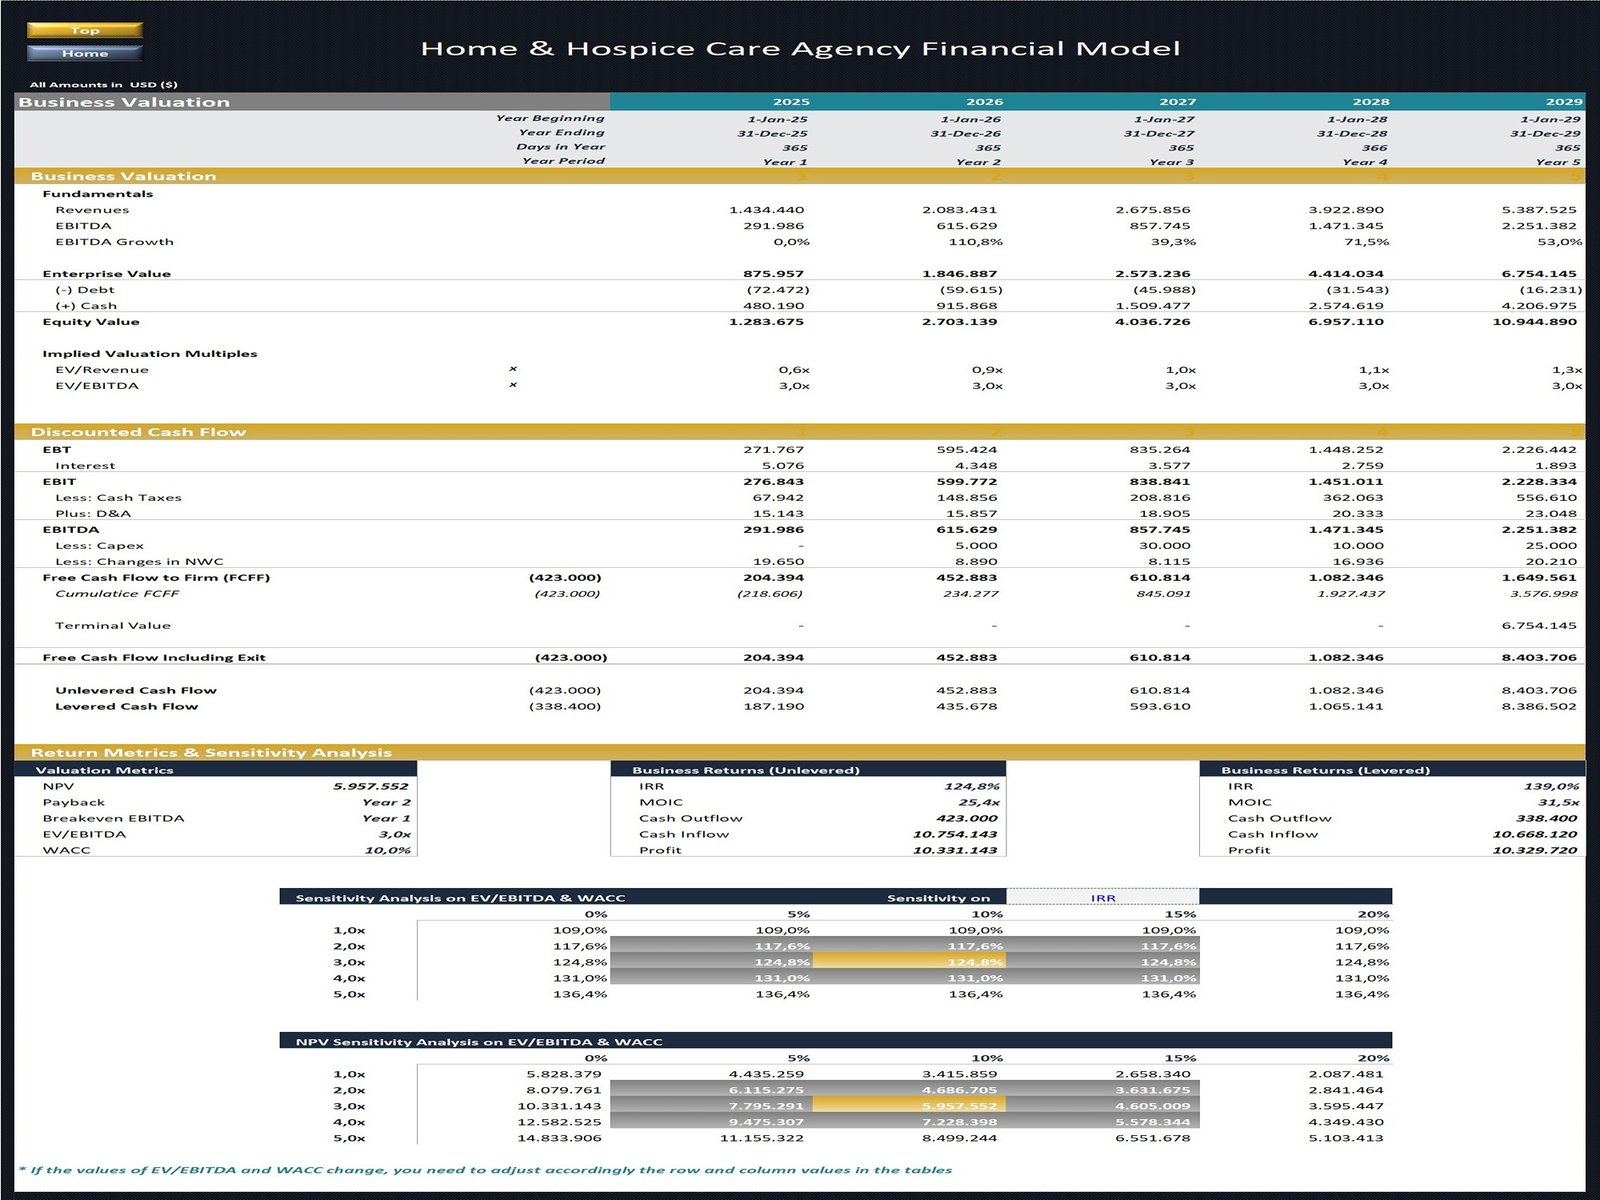This screenshot has height=1200, width=1600.
Task: Click the Home navigation button
Action: click(x=85, y=53)
